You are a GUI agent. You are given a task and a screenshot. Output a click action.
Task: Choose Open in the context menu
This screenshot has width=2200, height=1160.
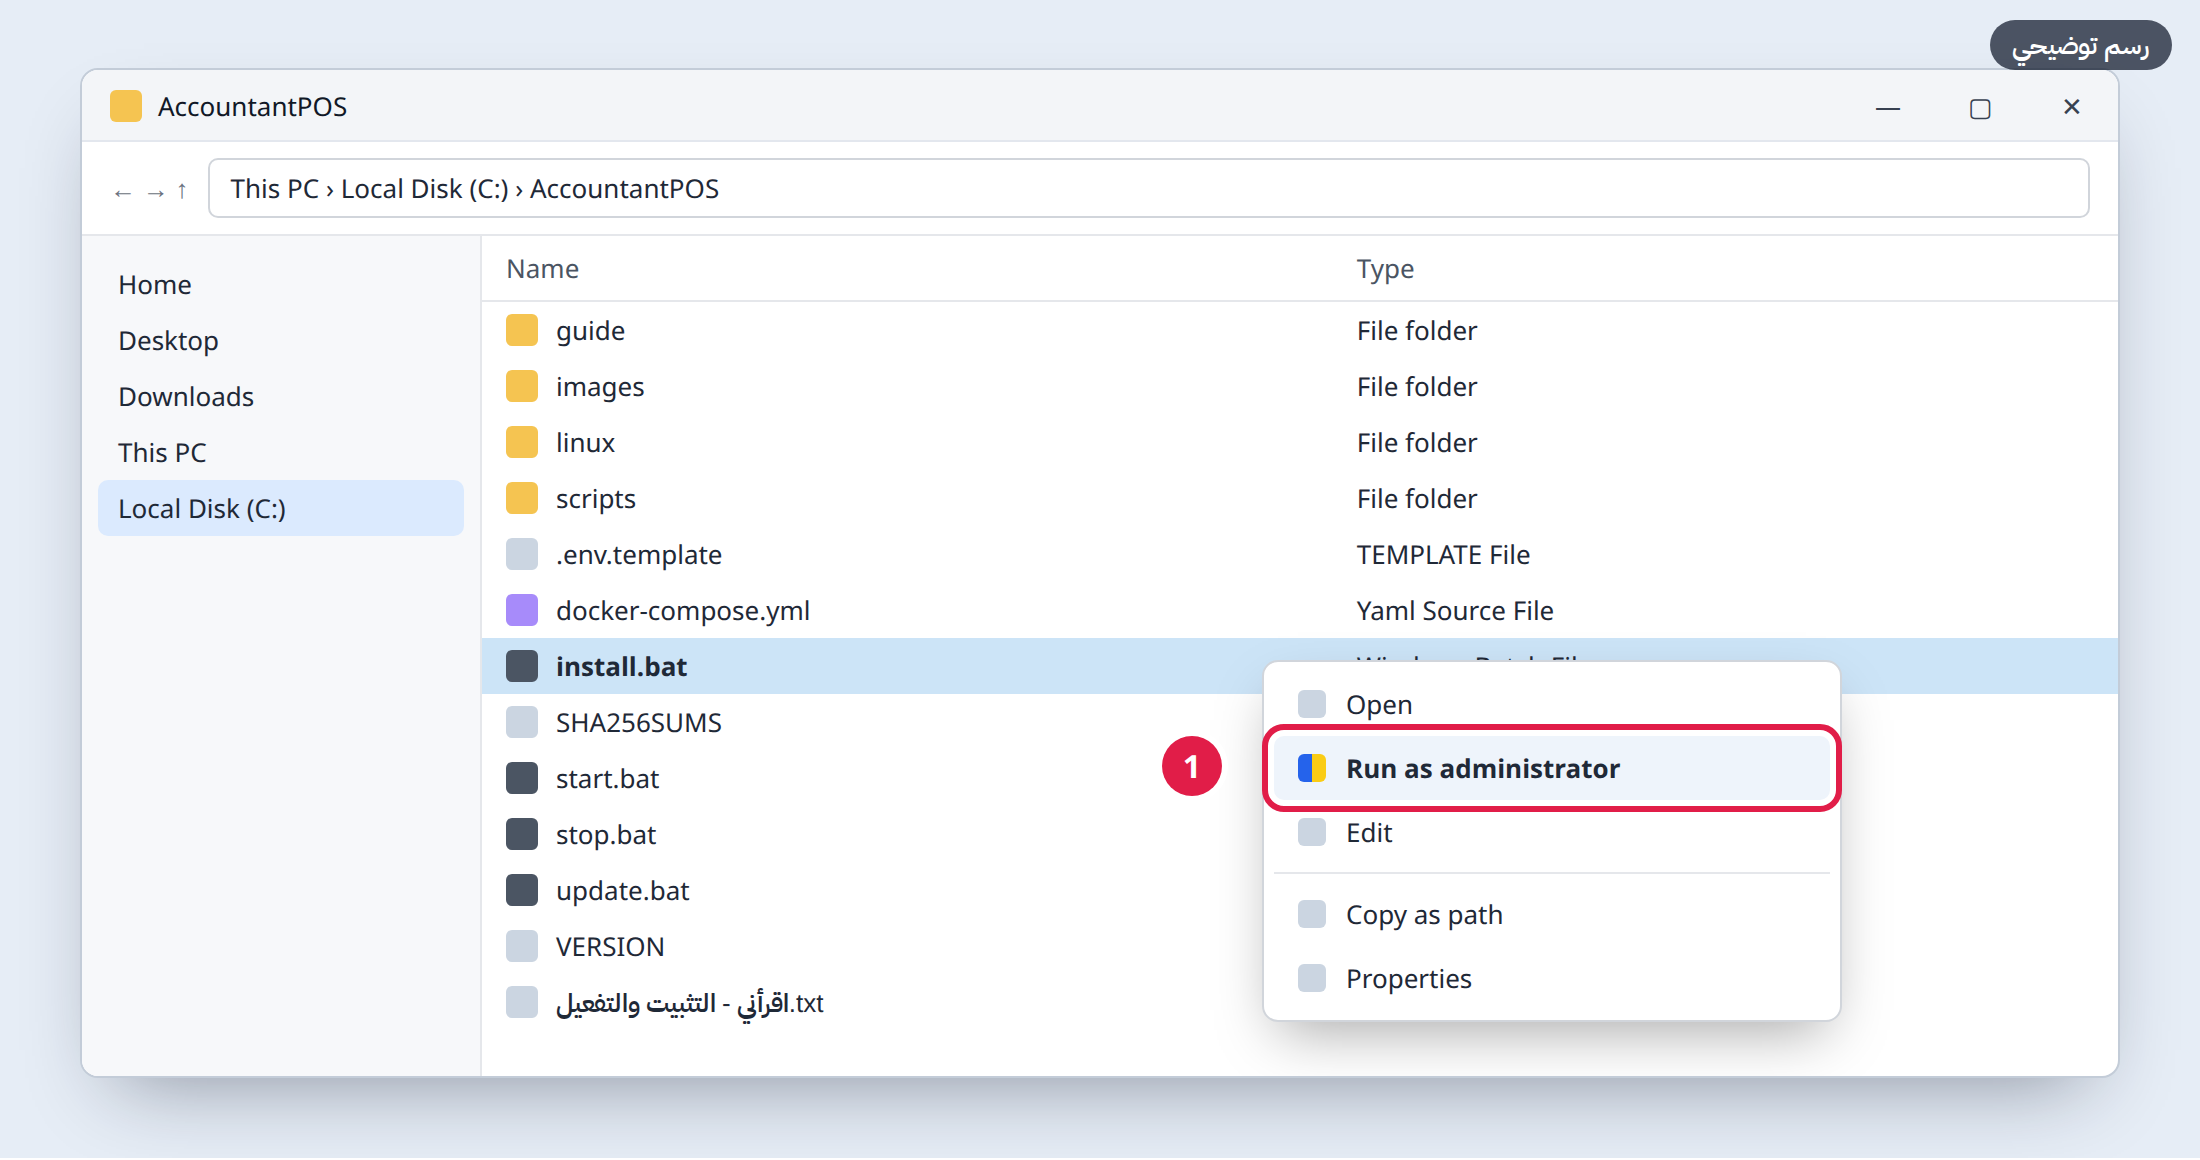[1552, 705]
